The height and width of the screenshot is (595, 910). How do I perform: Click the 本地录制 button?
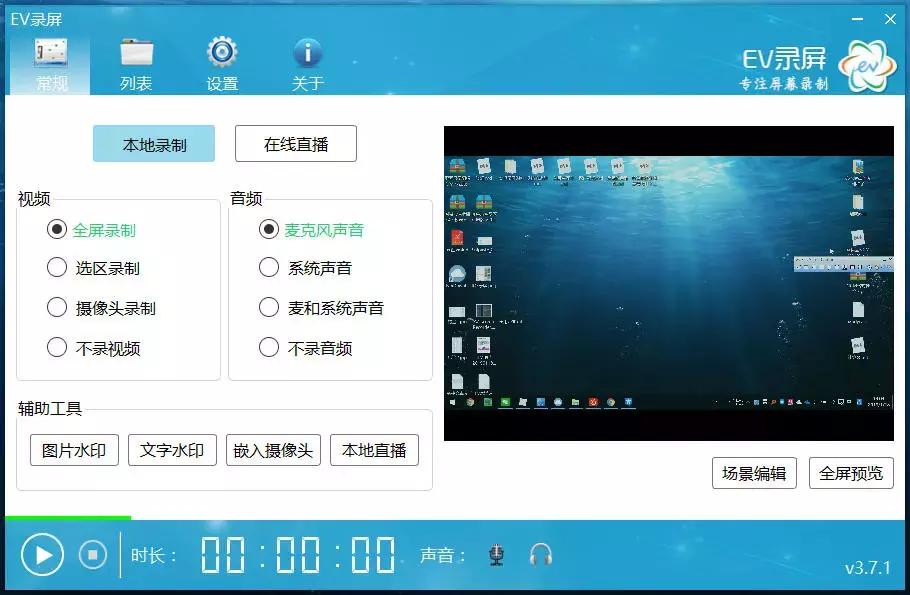point(153,143)
